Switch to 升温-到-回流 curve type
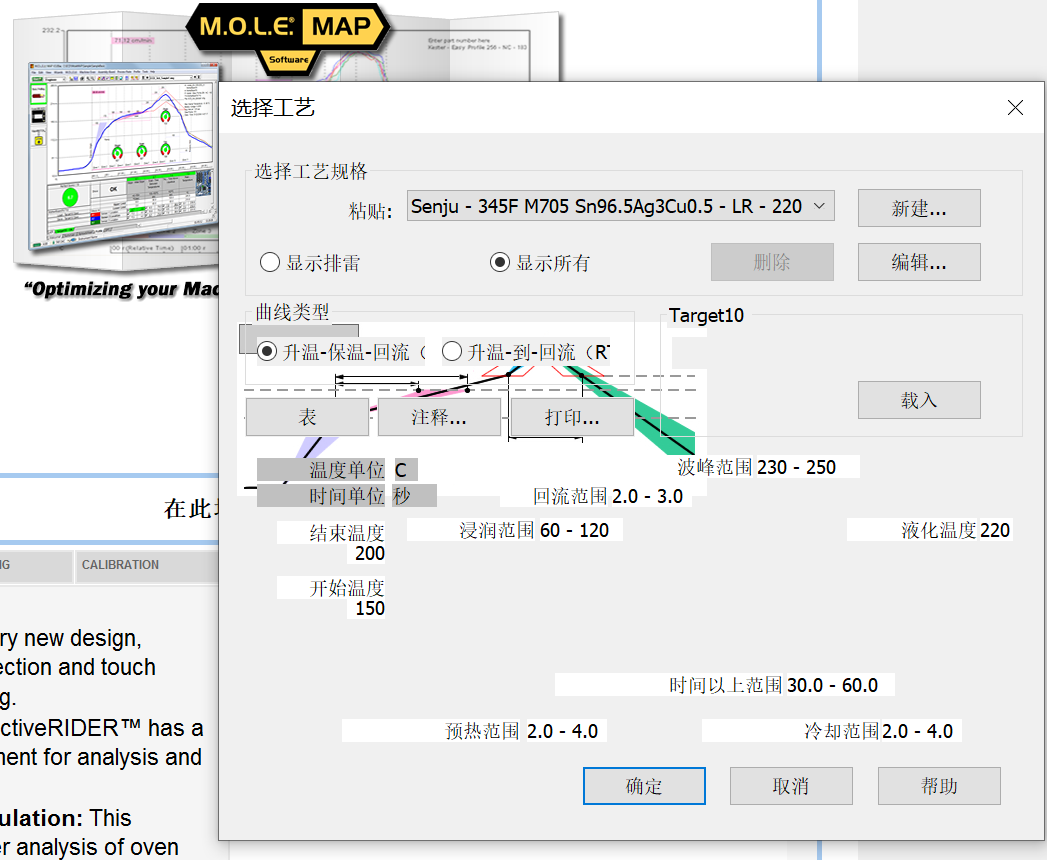The width and height of the screenshot is (1047, 860). click(452, 352)
